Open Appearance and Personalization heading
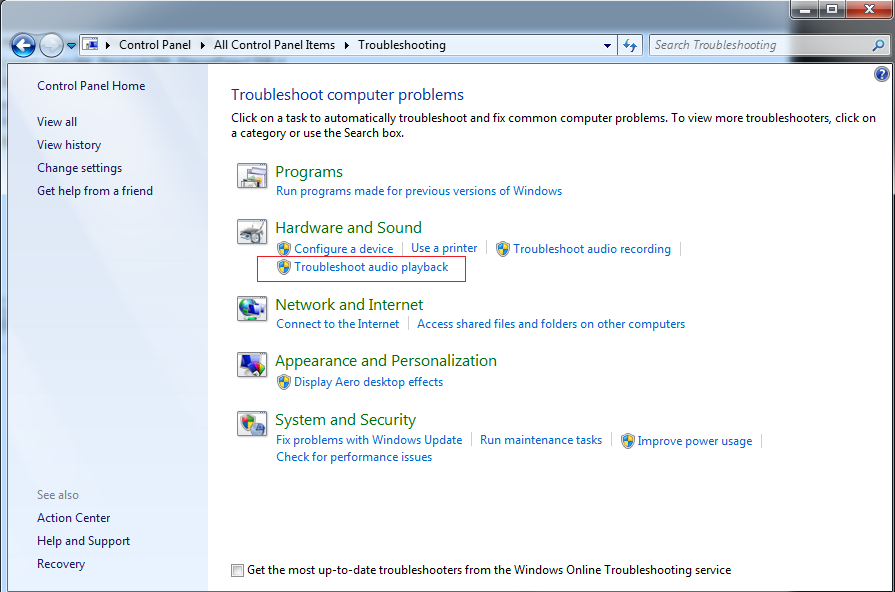The image size is (895, 592). [x=386, y=361]
